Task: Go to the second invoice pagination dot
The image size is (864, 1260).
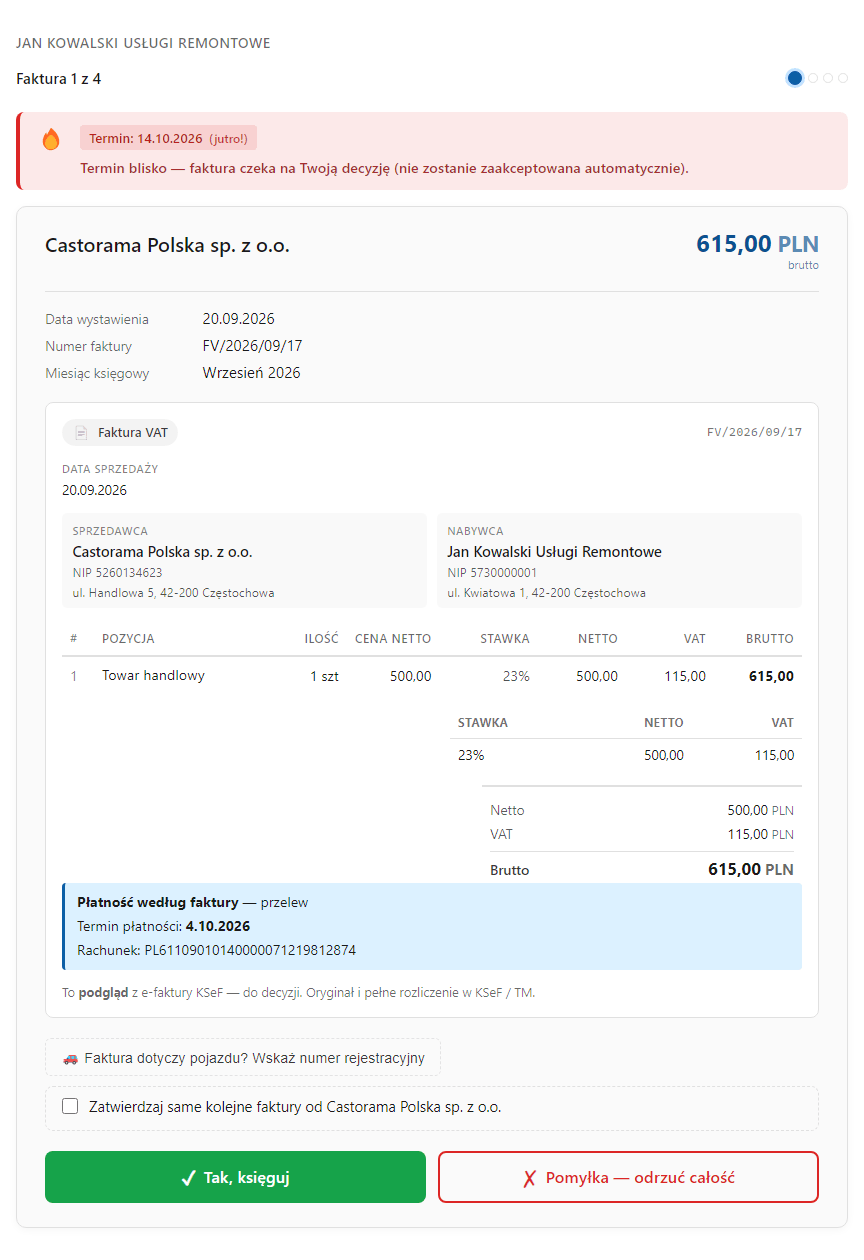Action: (x=813, y=78)
